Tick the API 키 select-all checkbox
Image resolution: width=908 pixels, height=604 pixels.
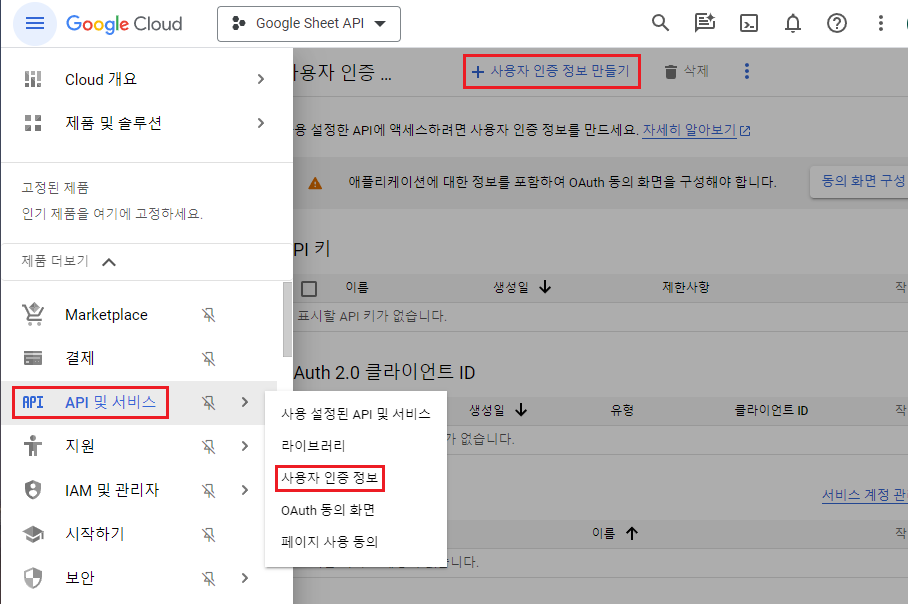coord(309,288)
